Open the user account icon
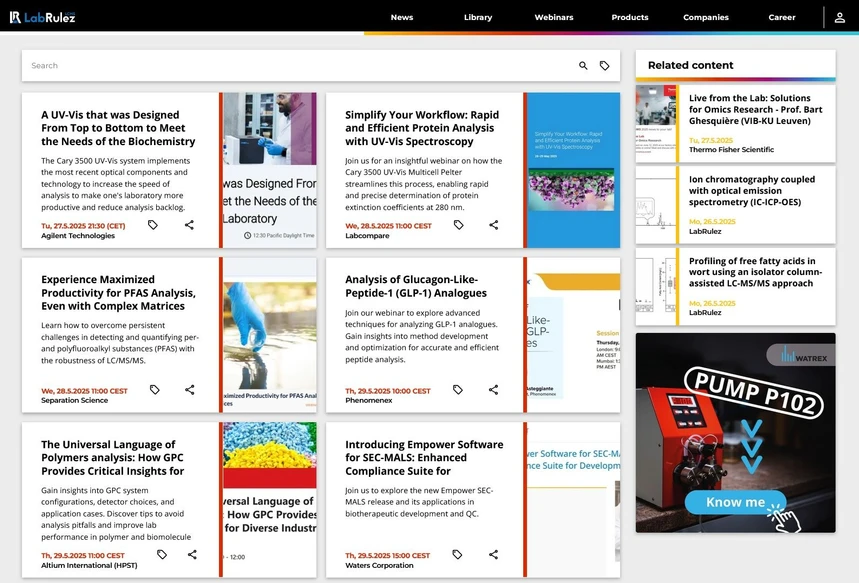Viewport: 859px width, 583px height. pyautogui.click(x=840, y=17)
